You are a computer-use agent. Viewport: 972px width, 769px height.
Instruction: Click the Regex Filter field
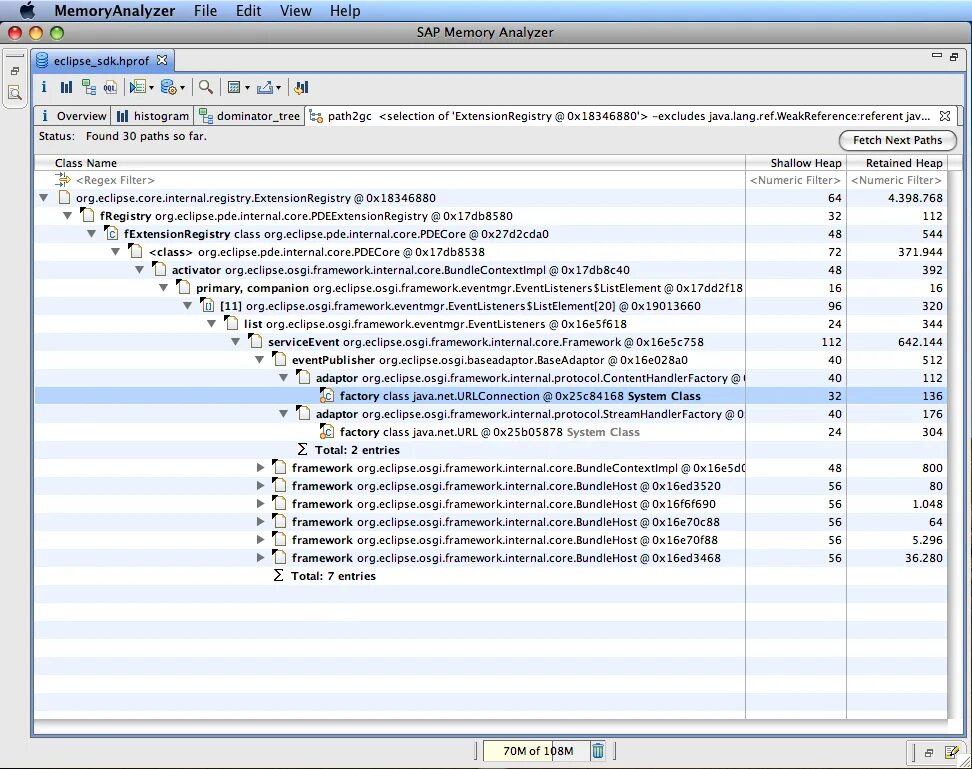point(115,180)
